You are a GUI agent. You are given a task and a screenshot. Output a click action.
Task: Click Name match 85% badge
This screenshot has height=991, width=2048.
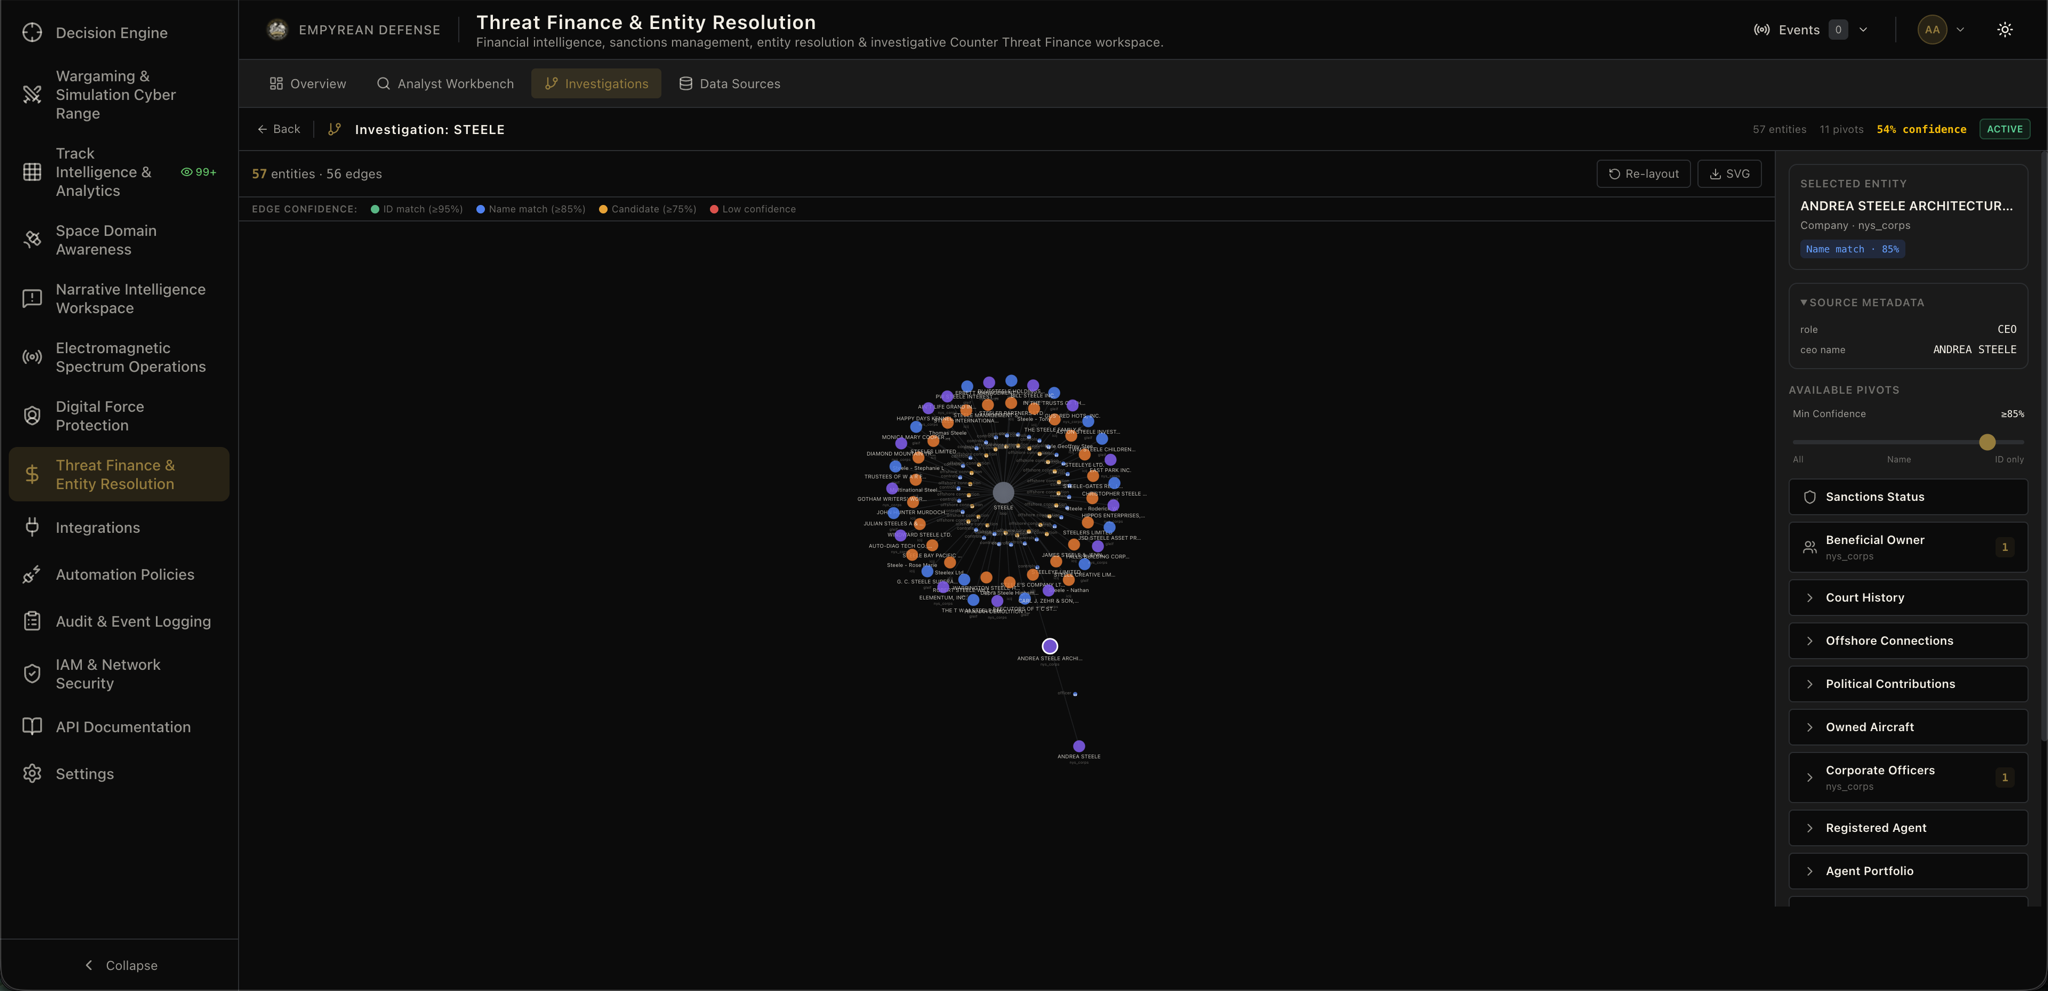point(1852,249)
